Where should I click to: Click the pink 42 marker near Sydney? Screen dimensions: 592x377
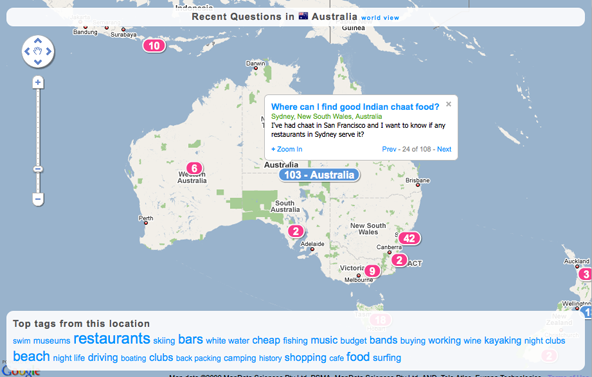point(409,238)
